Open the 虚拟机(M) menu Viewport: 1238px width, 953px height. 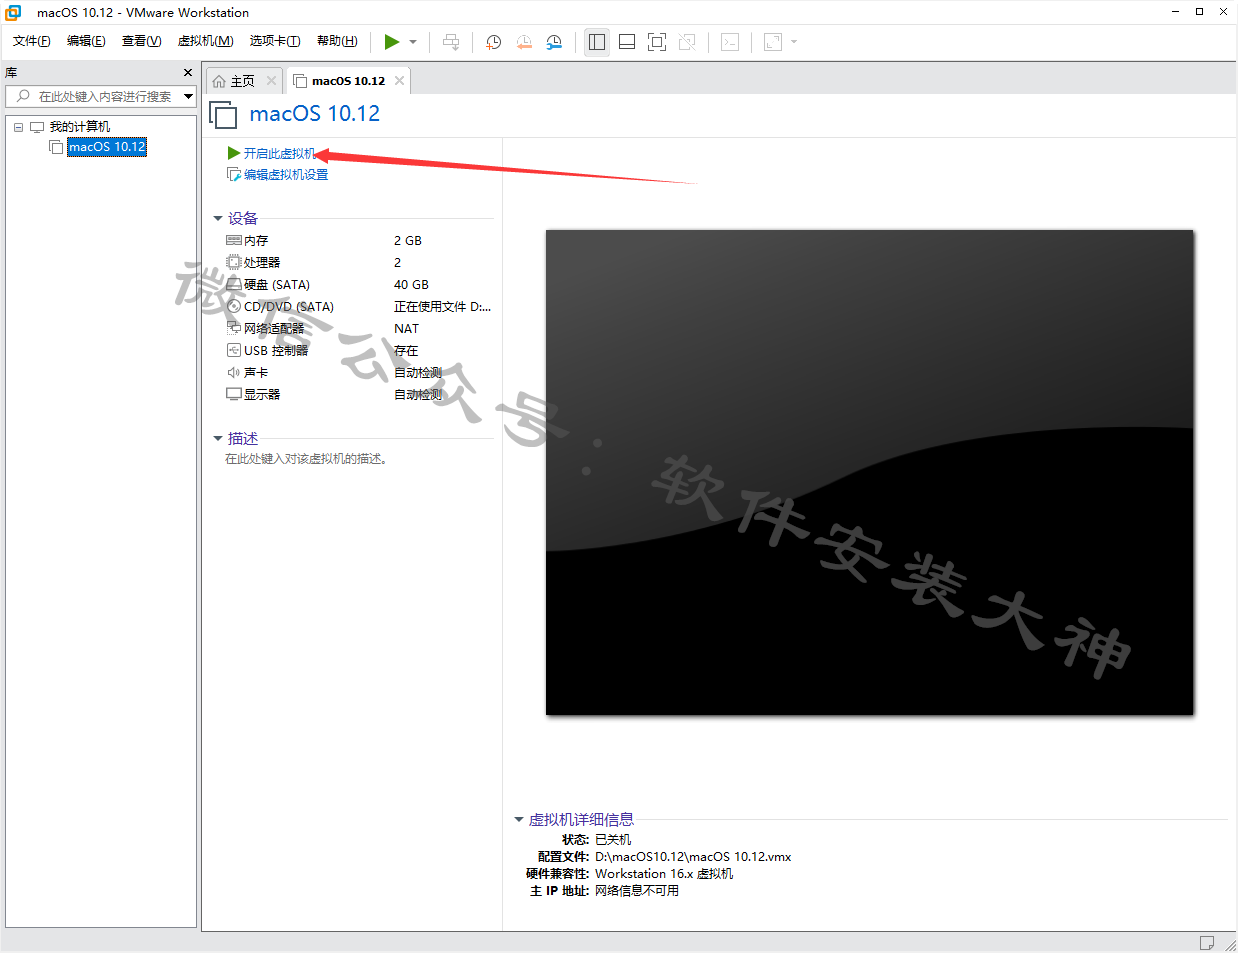tap(205, 41)
